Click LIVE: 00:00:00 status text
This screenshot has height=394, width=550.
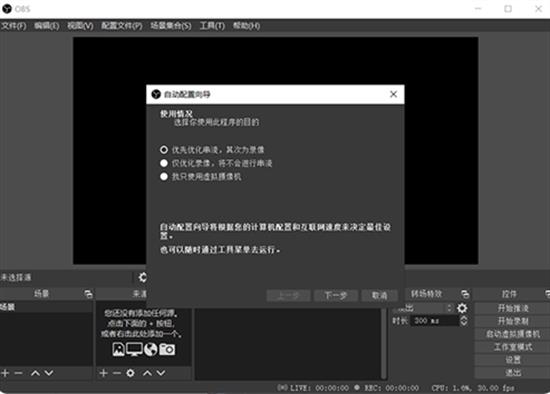[x=320, y=388]
